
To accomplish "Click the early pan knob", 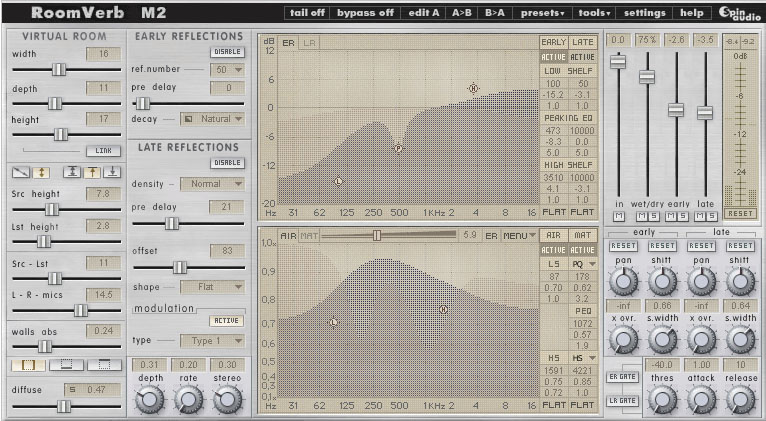I will click(623, 281).
